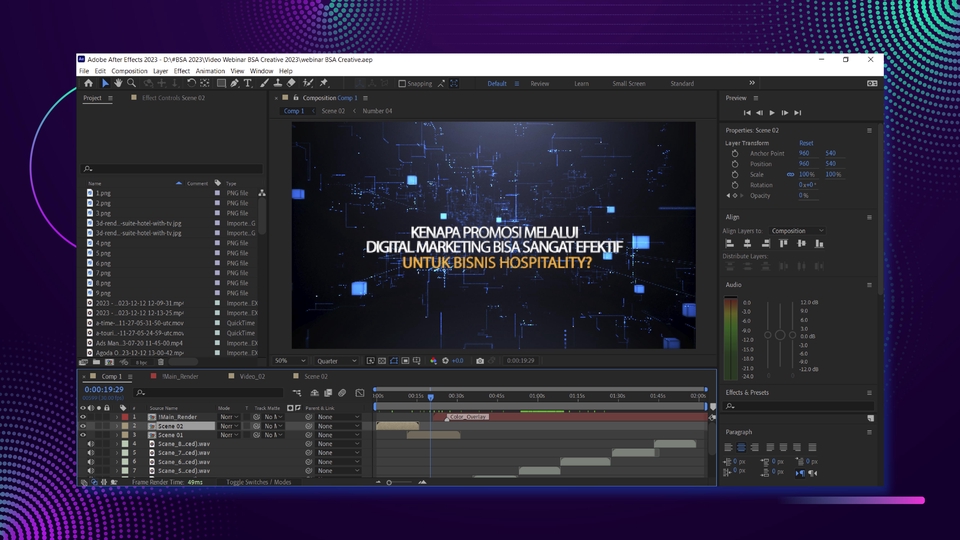Select the Rotation tool

click(192, 83)
